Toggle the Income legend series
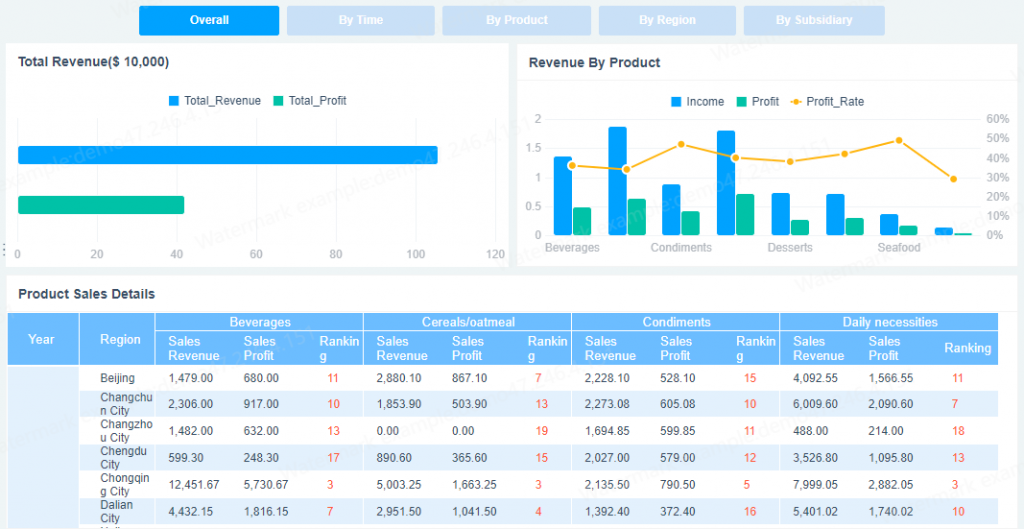The image size is (1024, 529). coord(697,102)
